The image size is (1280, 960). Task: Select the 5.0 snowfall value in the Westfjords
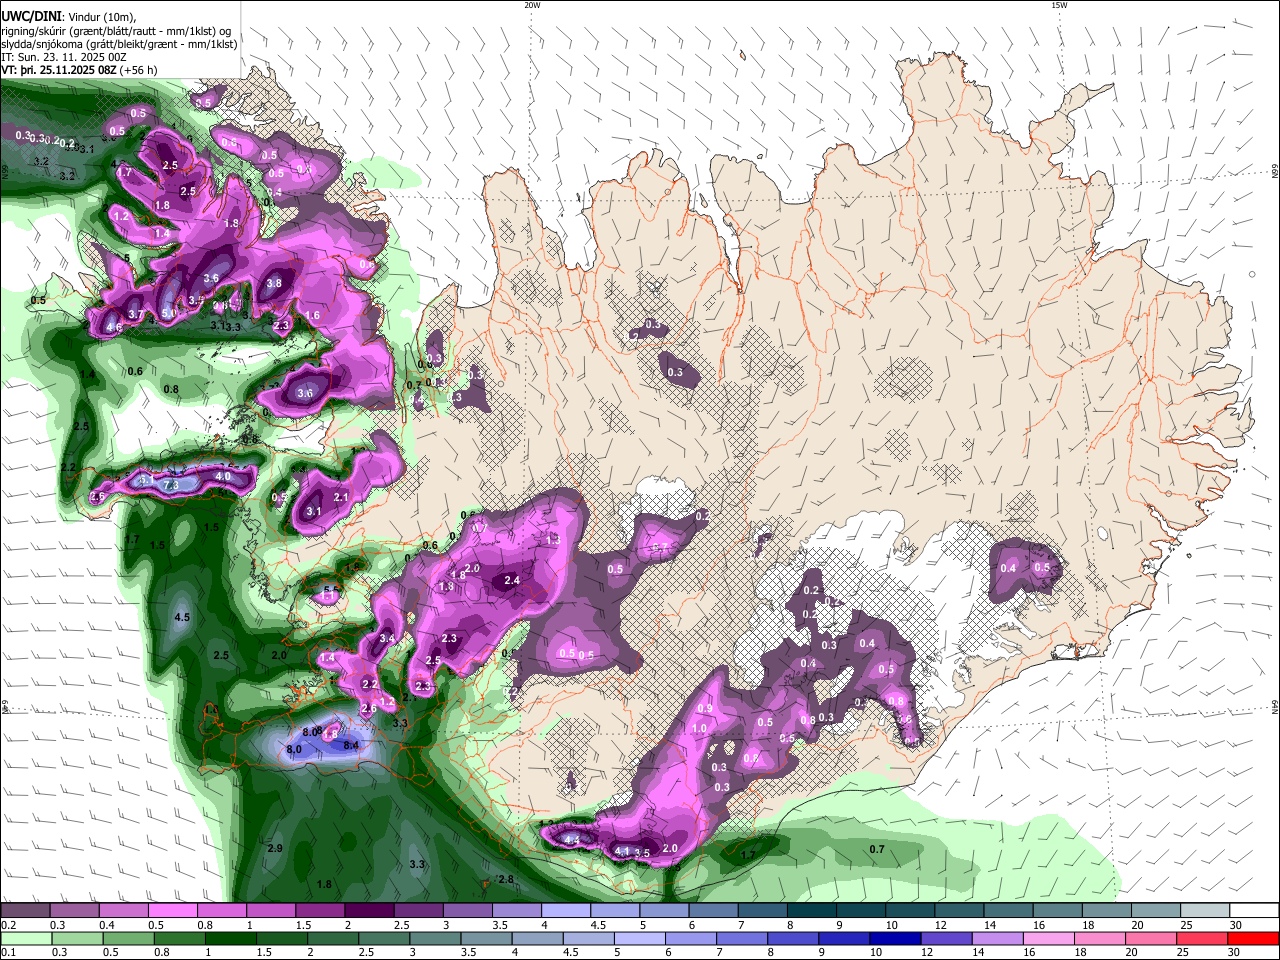169,313
